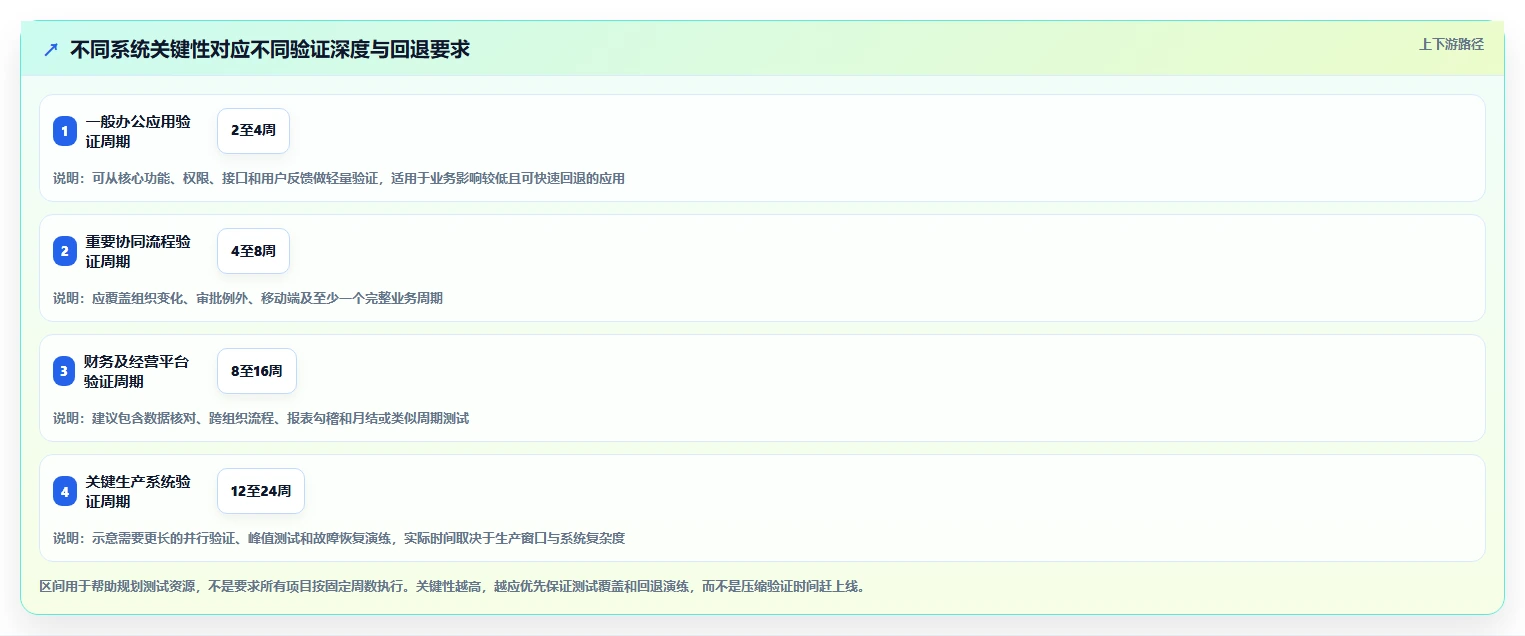Click the label 关键生产系统验证周期
1525x636 pixels.
(x=138, y=491)
